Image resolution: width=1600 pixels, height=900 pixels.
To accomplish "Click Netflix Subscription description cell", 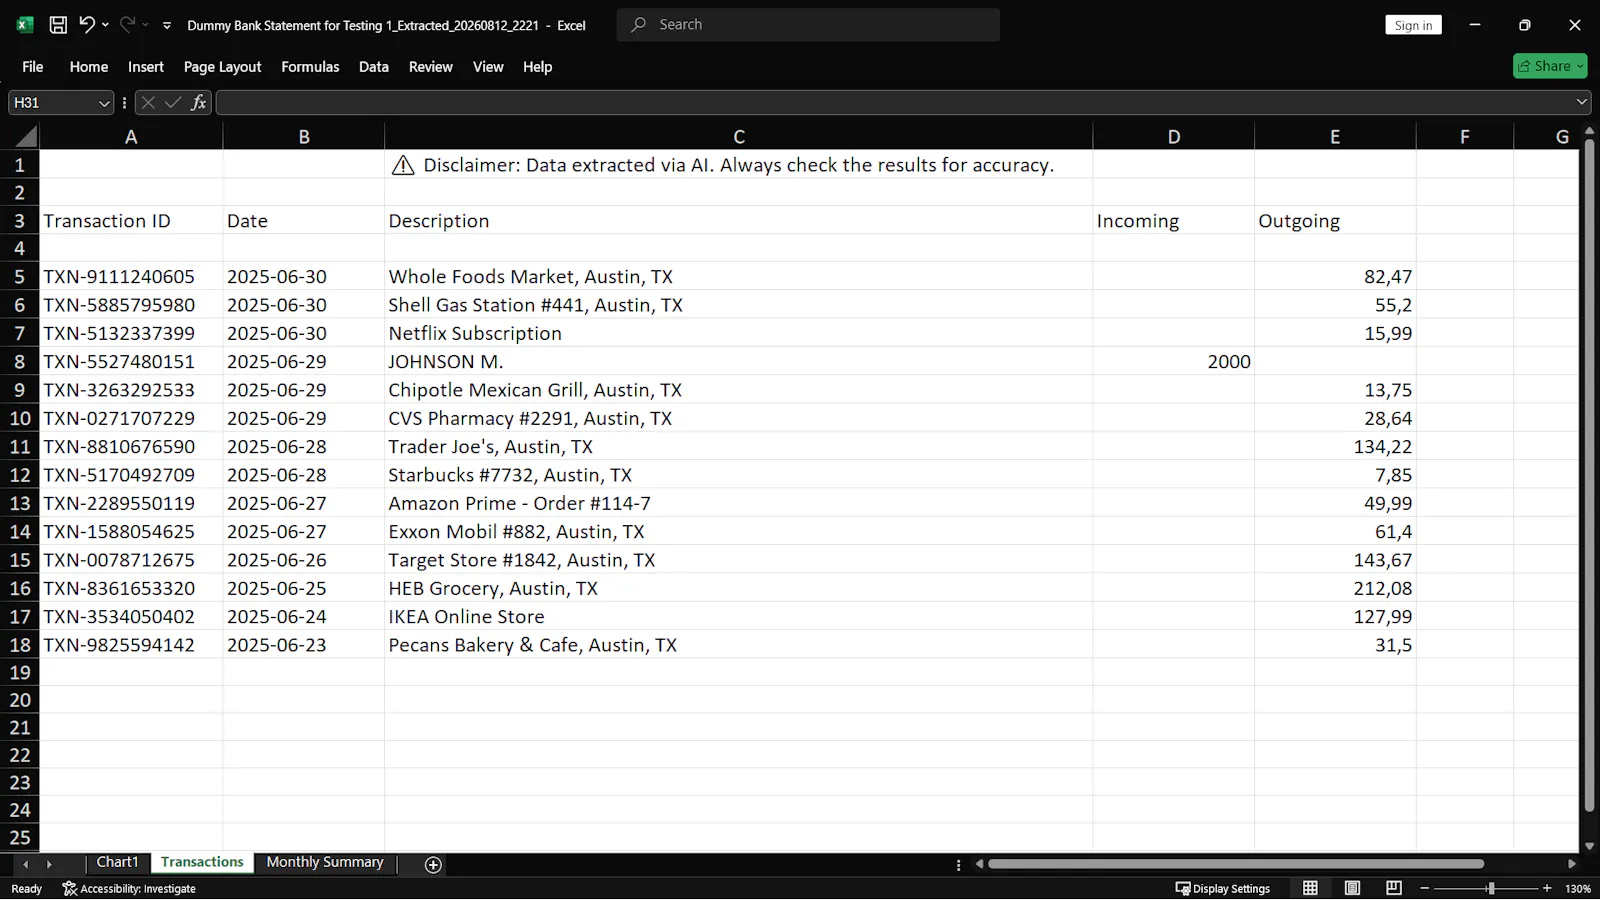I will click(738, 333).
